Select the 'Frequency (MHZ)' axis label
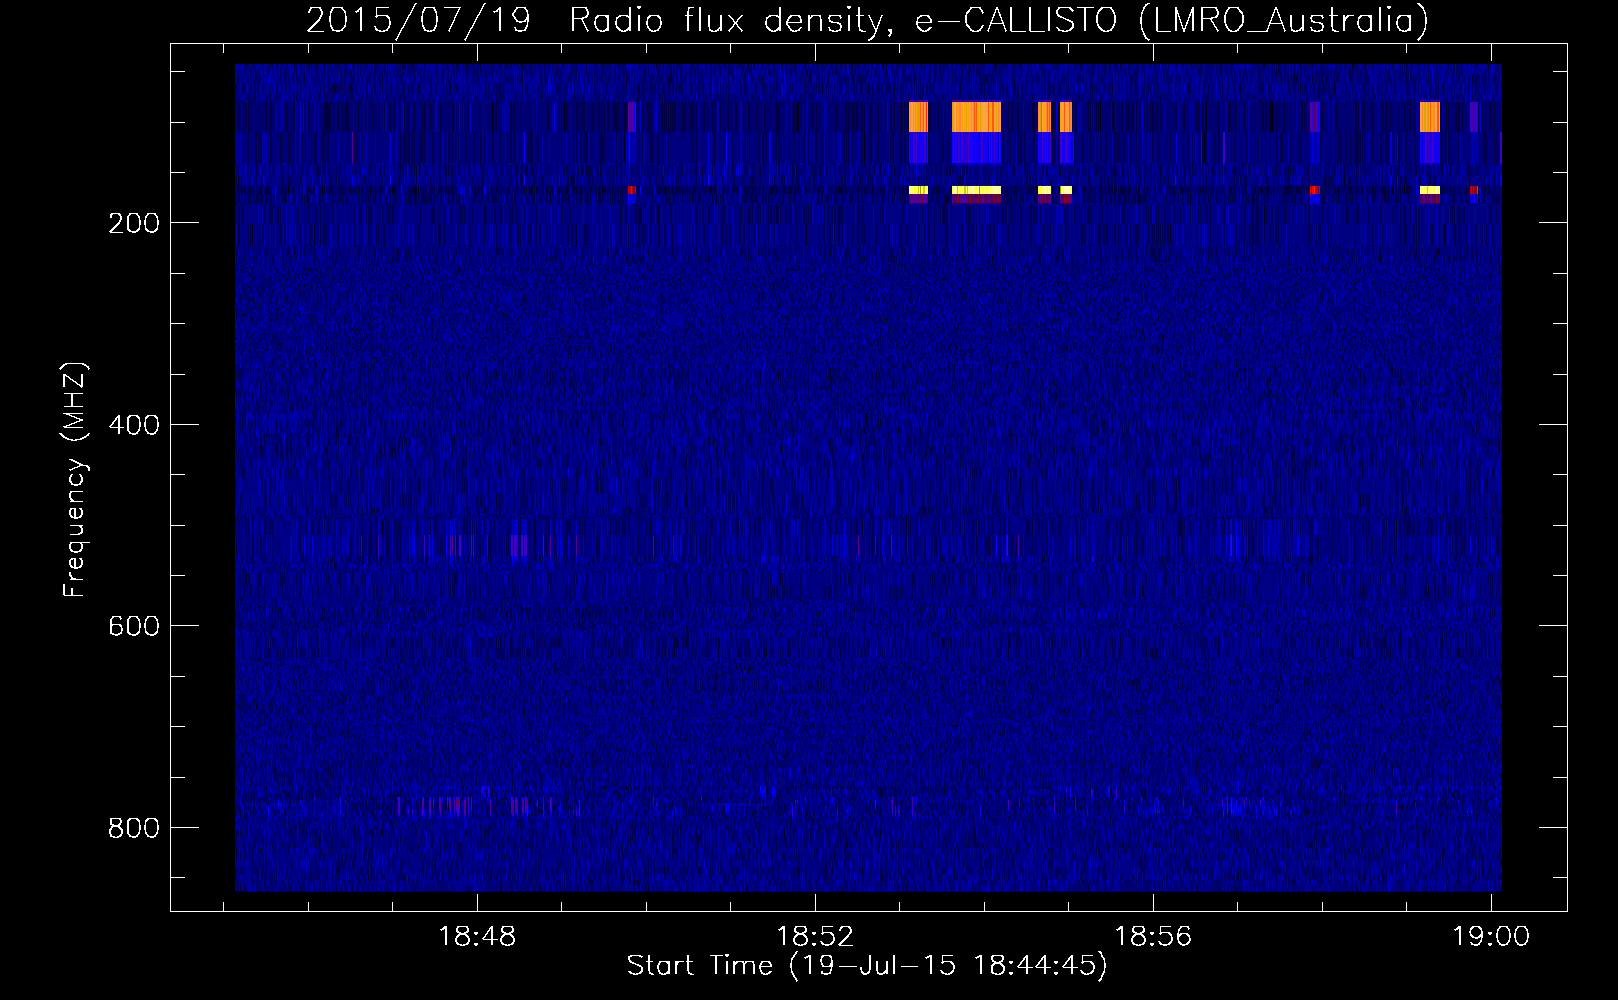 point(75,480)
